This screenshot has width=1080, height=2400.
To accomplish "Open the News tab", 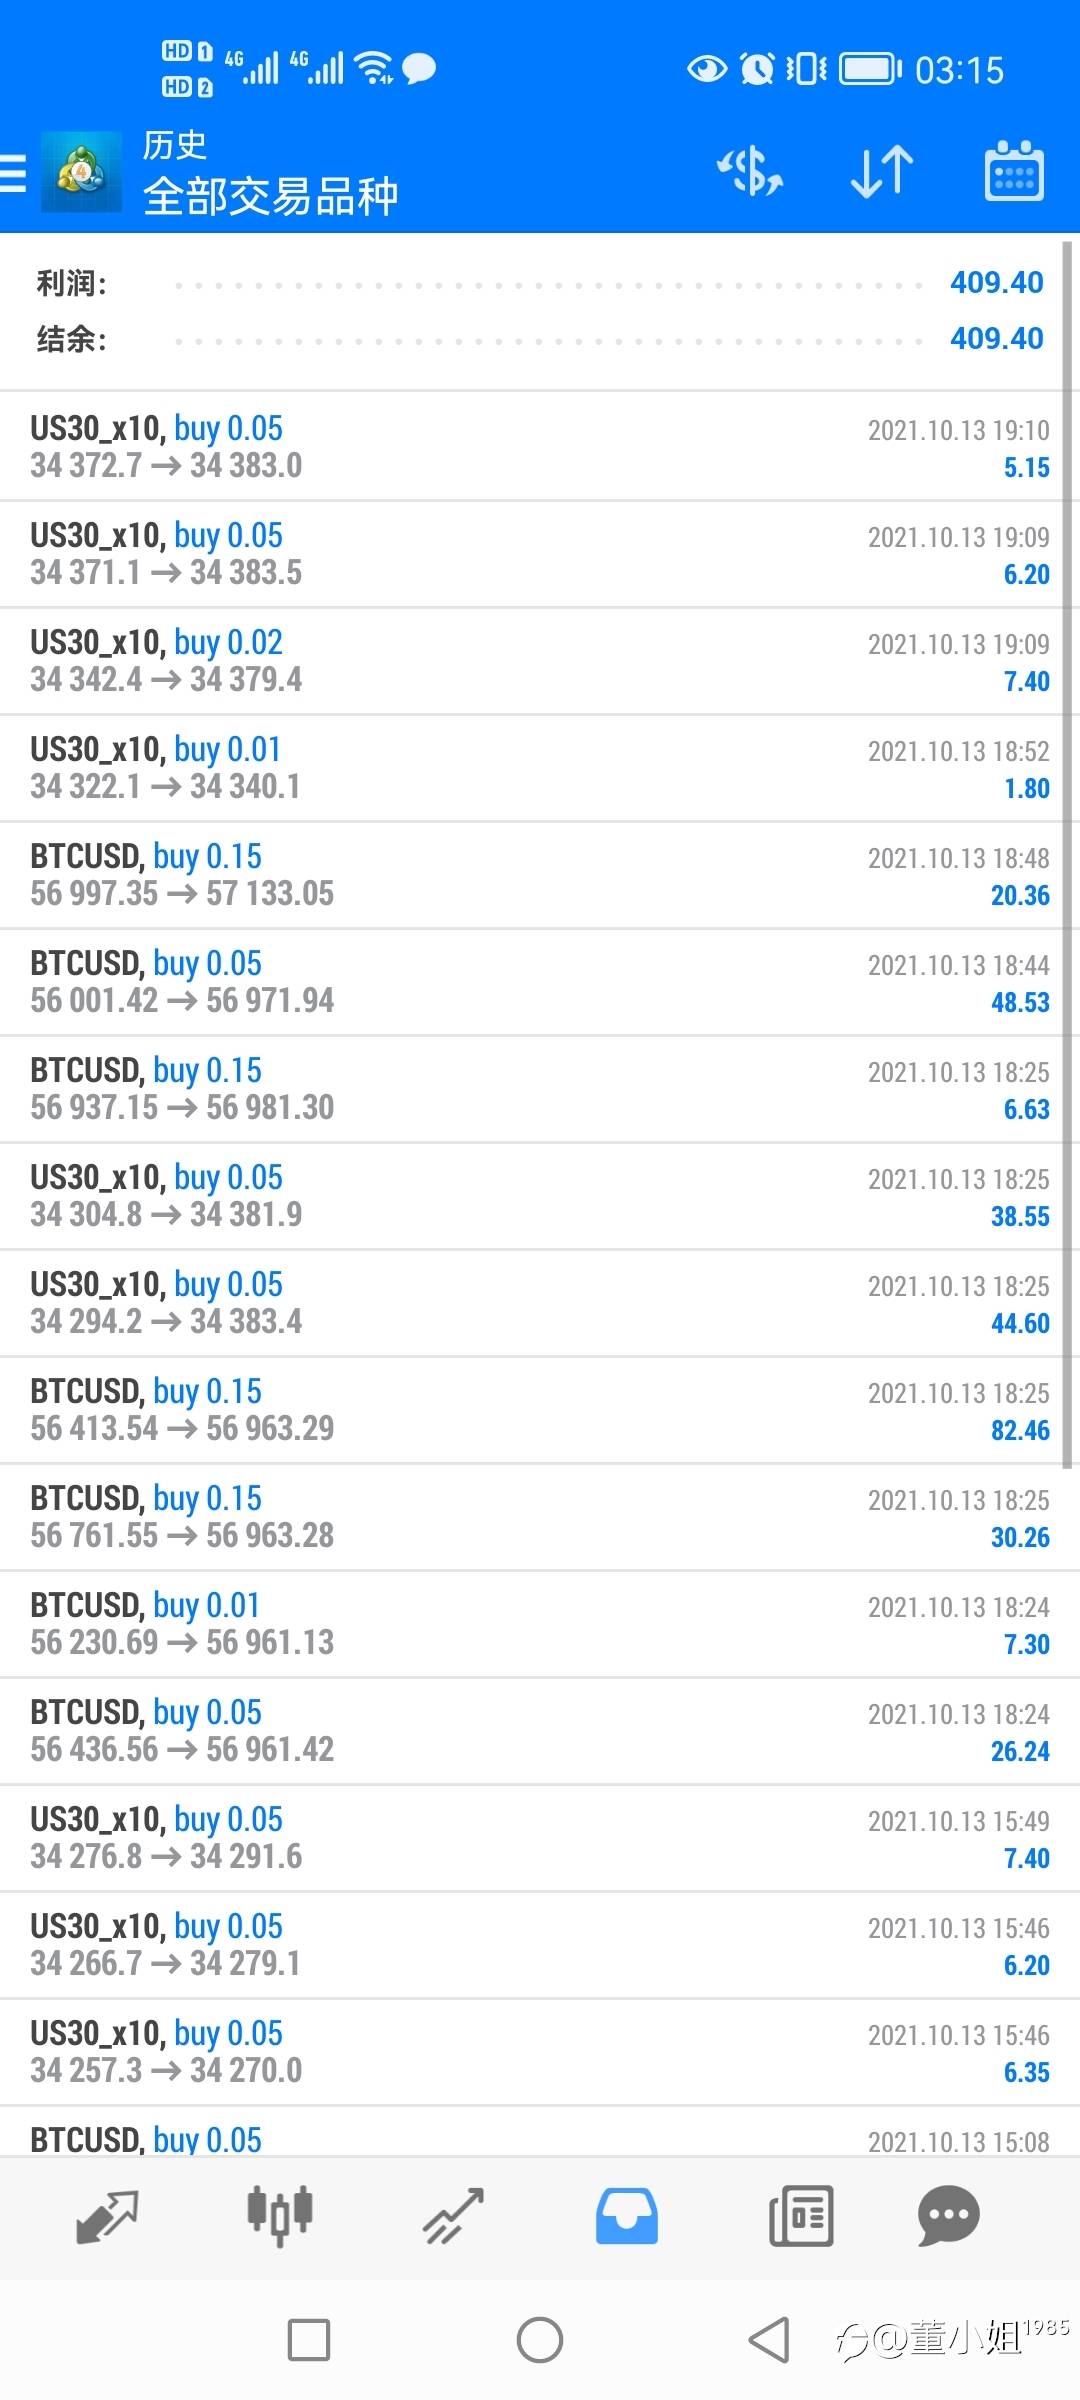I will 800,2216.
